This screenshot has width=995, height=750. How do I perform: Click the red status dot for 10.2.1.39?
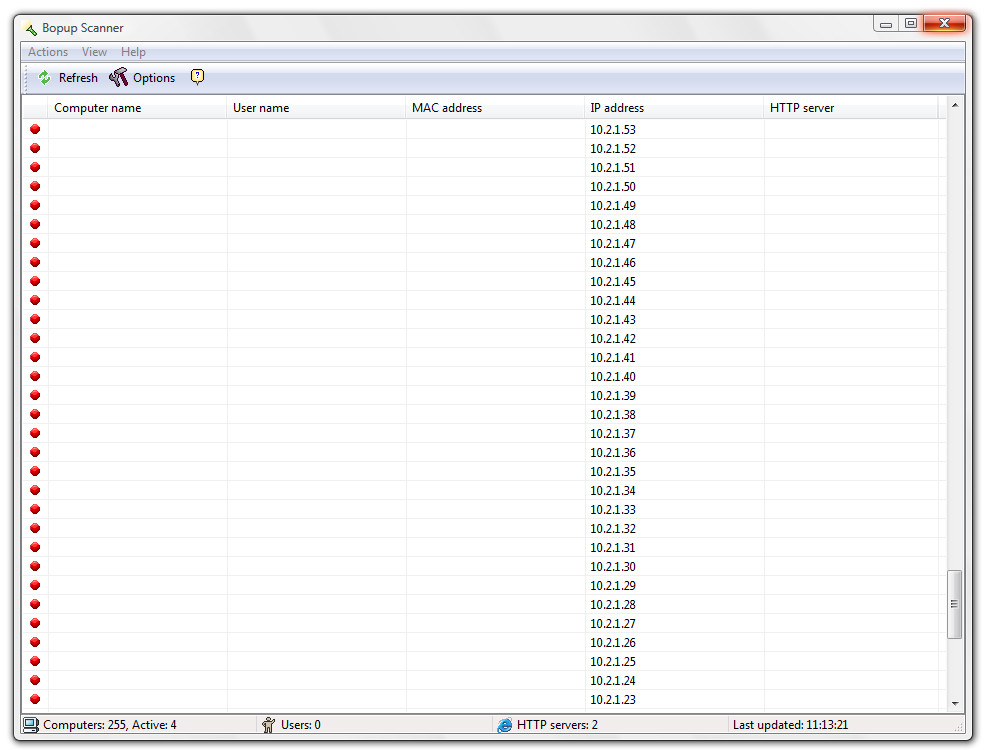35,395
